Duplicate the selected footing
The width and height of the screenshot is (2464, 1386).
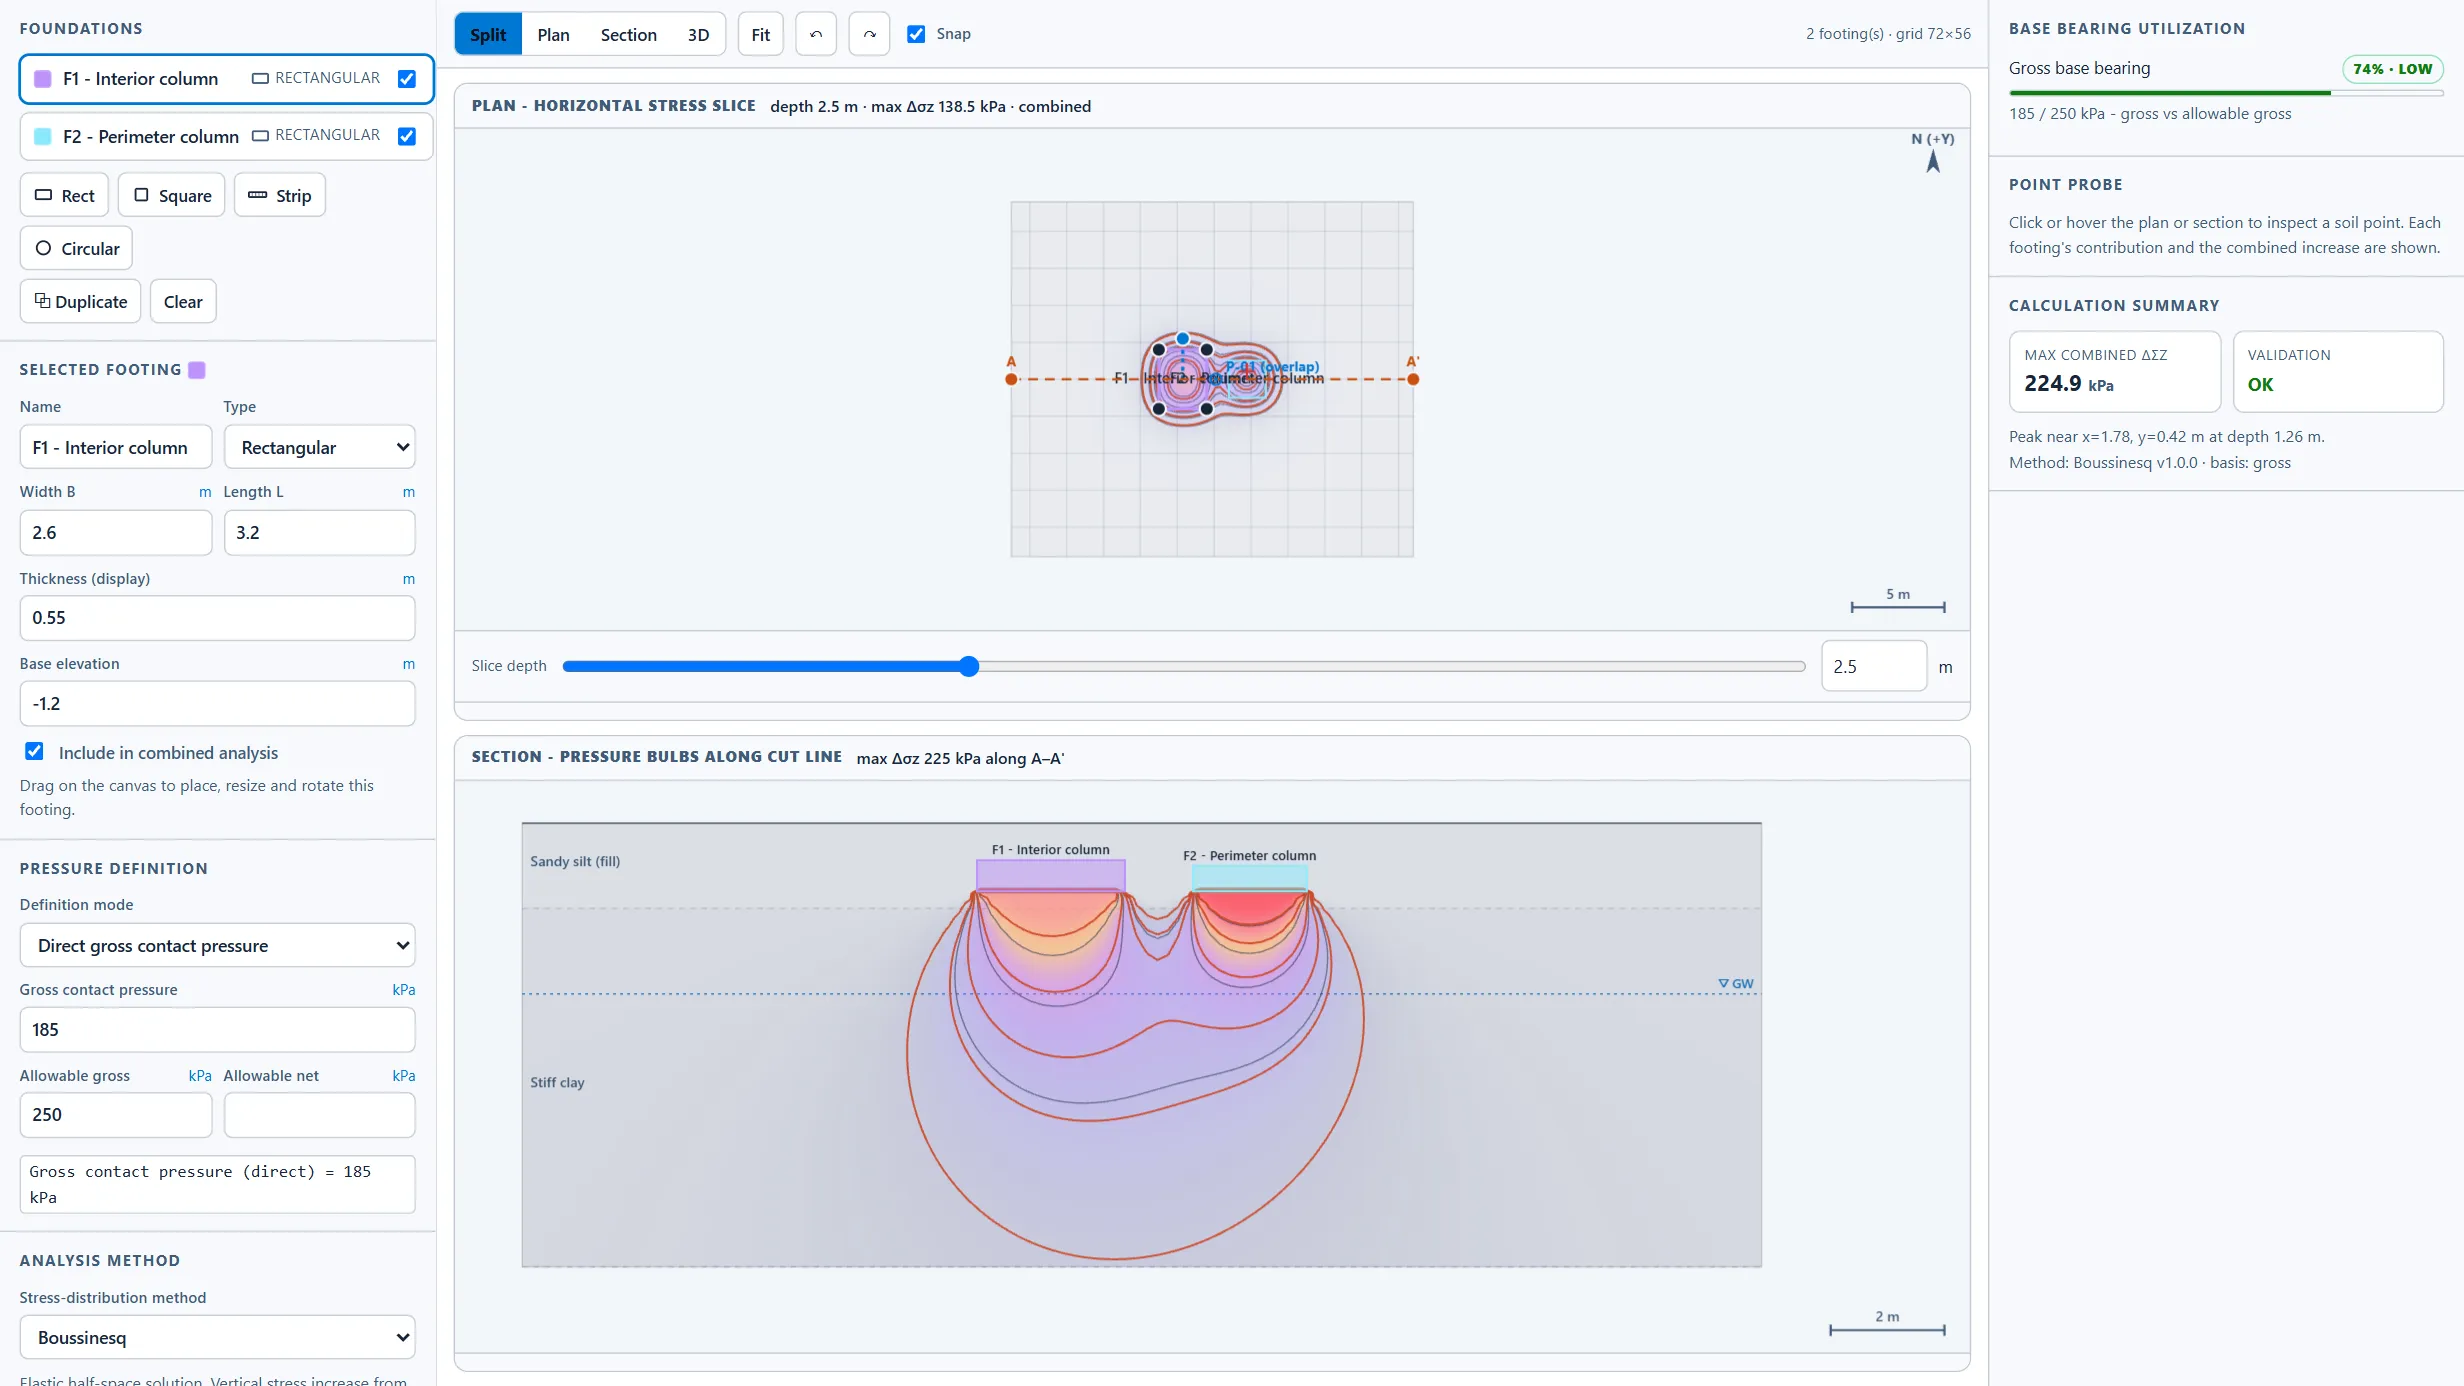pyautogui.click(x=80, y=301)
